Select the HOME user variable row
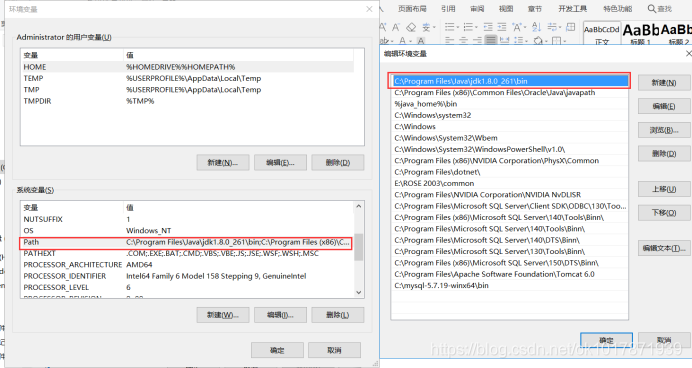Image resolution: width=692 pixels, height=368 pixels. tap(187, 67)
